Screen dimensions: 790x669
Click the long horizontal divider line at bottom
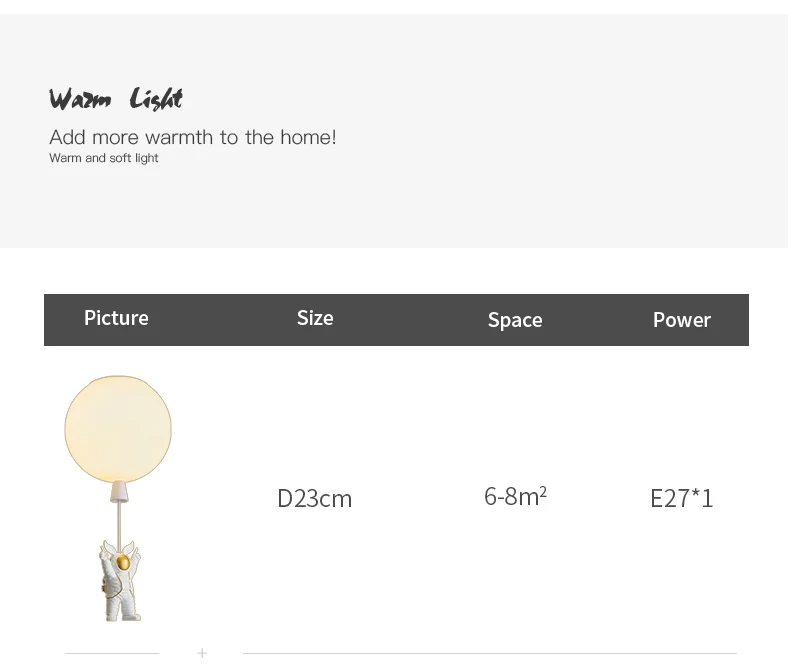coord(490,654)
